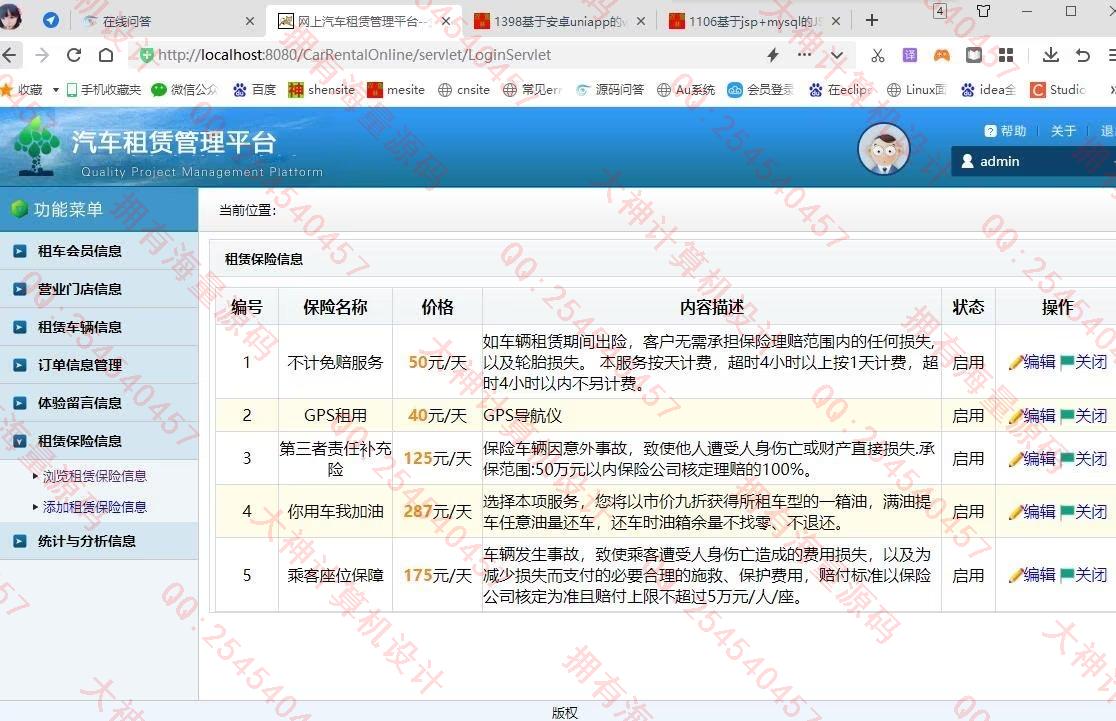
Task: Open the 源码问答 bookmark
Action: click(x=610, y=90)
